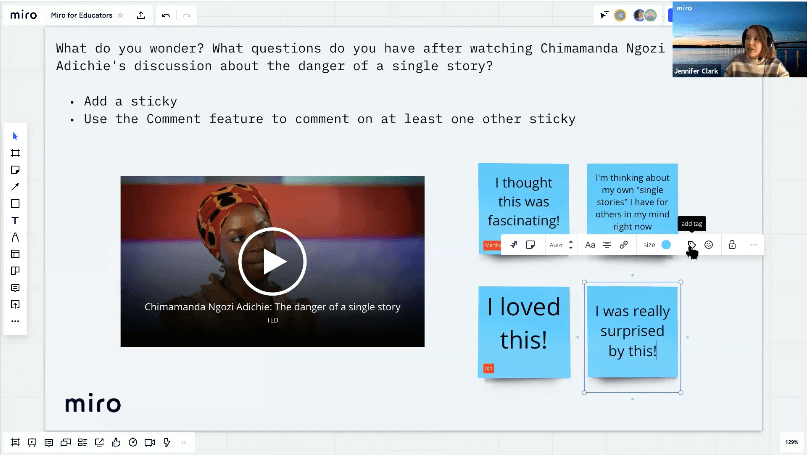Click the Miro for Educators board title

[x=81, y=15]
